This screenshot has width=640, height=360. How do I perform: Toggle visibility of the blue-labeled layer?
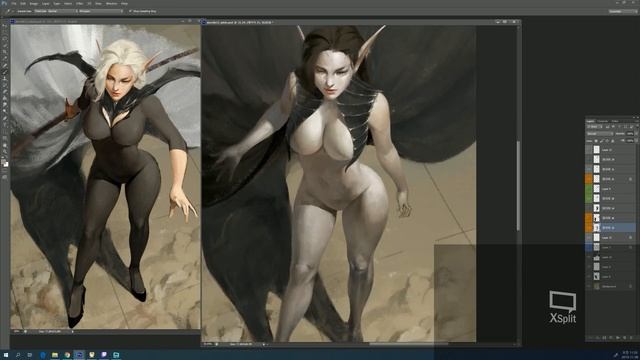tap(588, 247)
